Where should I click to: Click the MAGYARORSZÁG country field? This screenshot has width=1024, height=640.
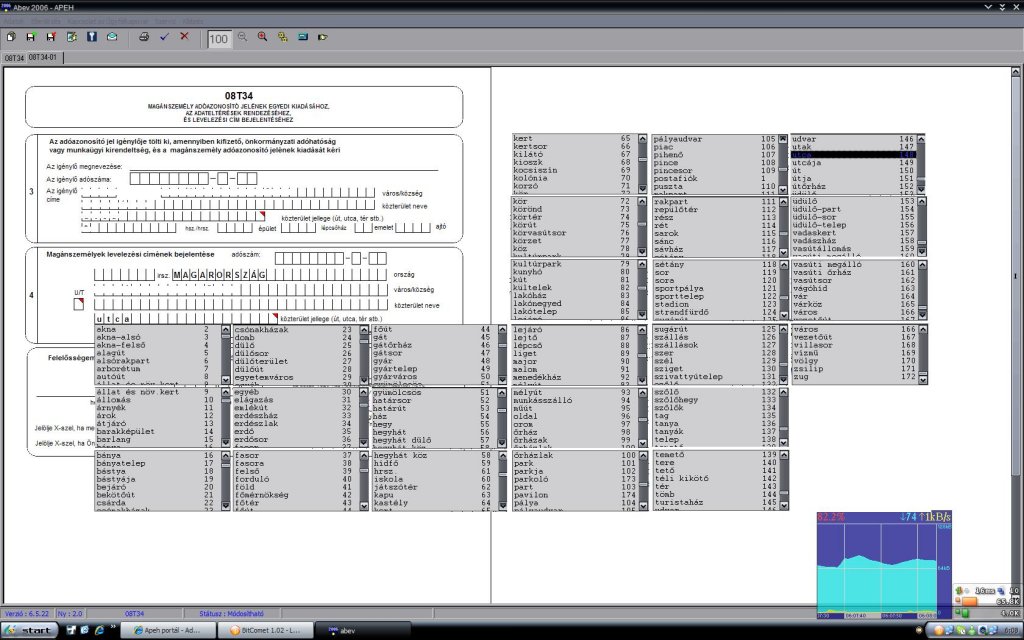[x=280, y=275]
